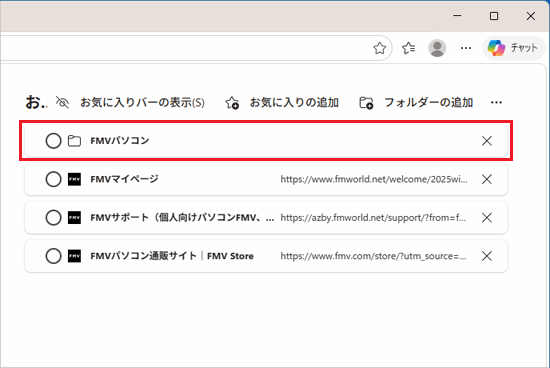Open the FMVパソコン folder icon
Viewport: 550px width, 368px height.
coord(74,141)
